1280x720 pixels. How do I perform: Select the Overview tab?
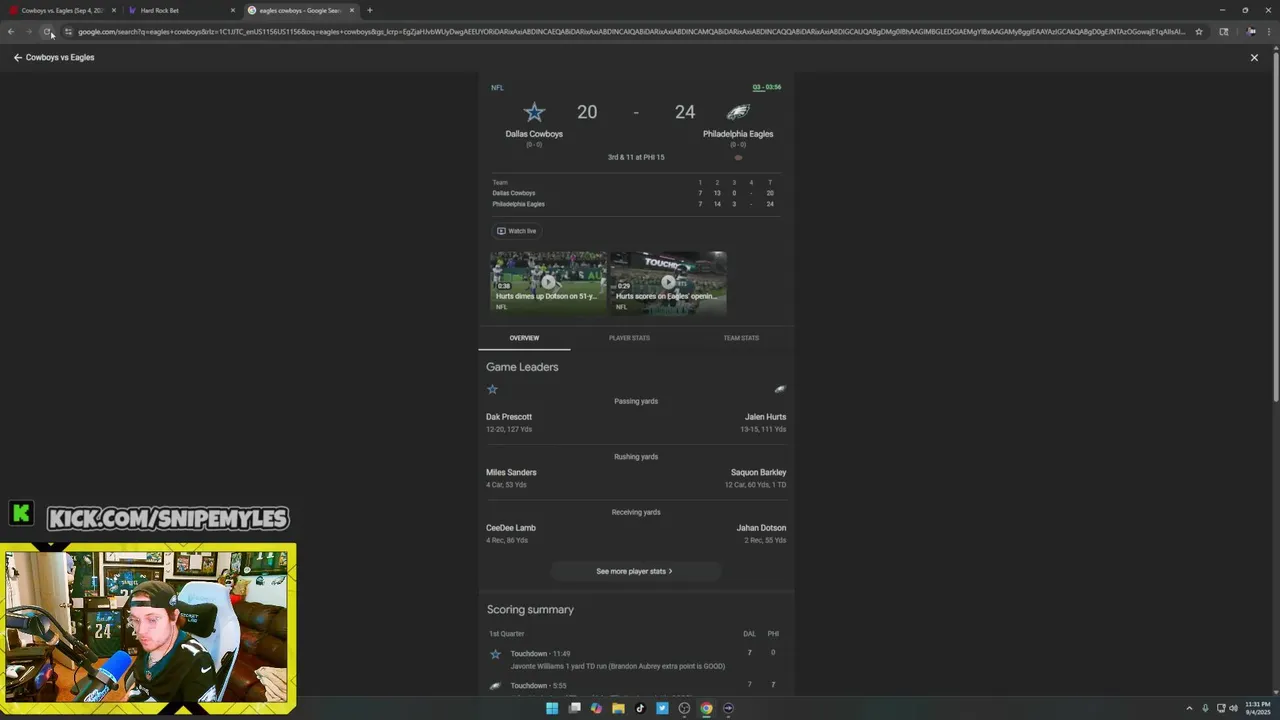524,338
